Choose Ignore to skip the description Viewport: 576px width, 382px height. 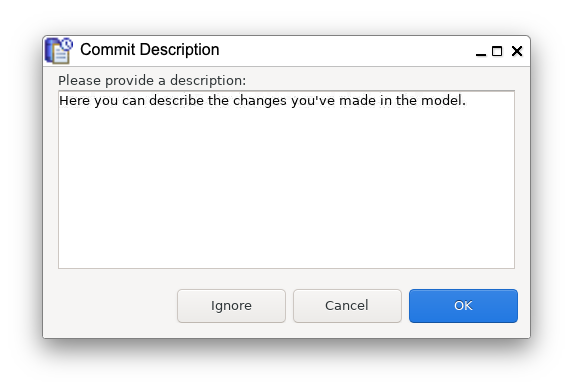point(231,306)
